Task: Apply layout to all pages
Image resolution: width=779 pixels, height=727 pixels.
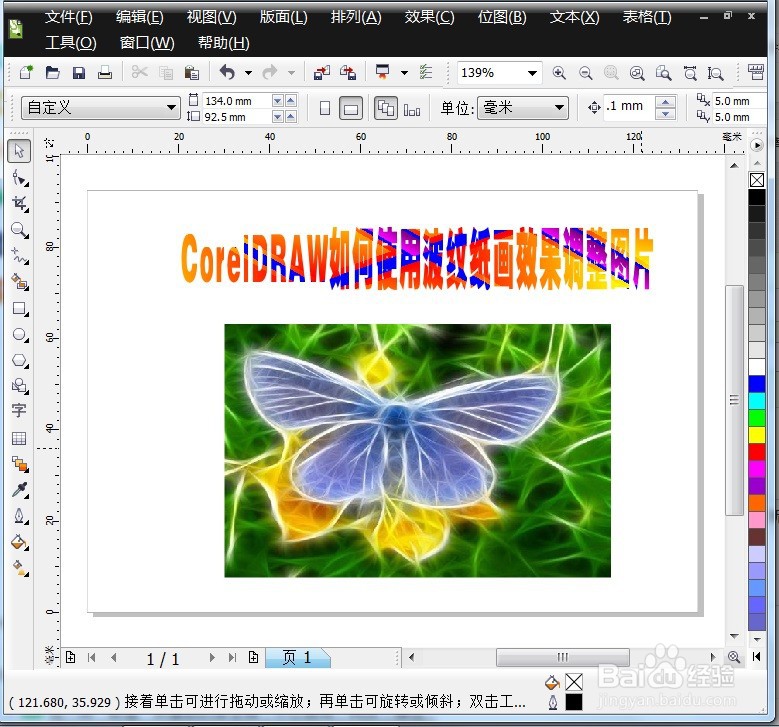Action: [x=386, y=108]
